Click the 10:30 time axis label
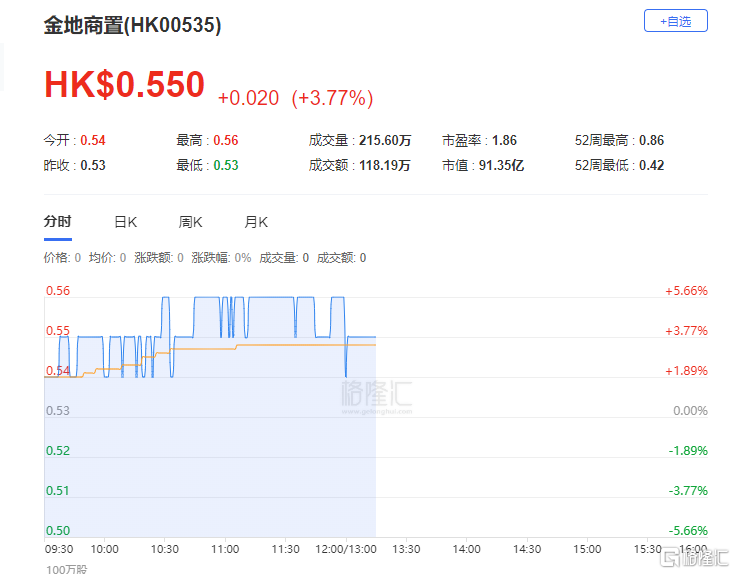Viewport: 735px width, 574px height. click(x=165, y=549)
